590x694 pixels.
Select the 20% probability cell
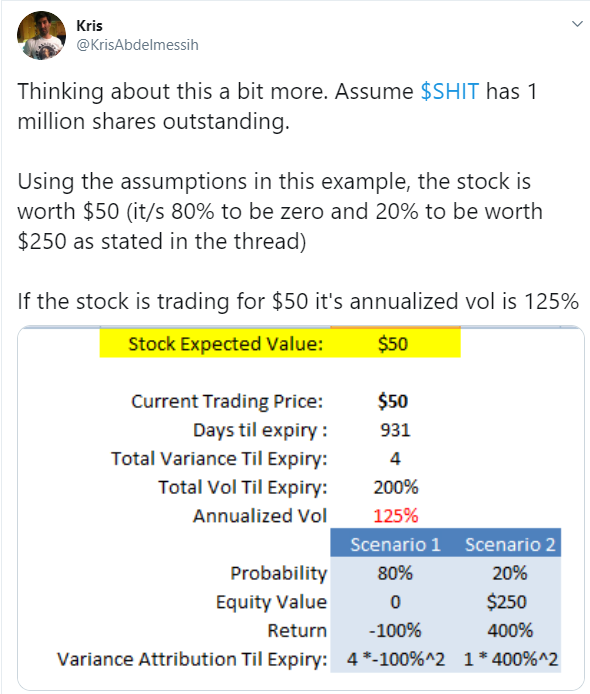pos(510,573)
